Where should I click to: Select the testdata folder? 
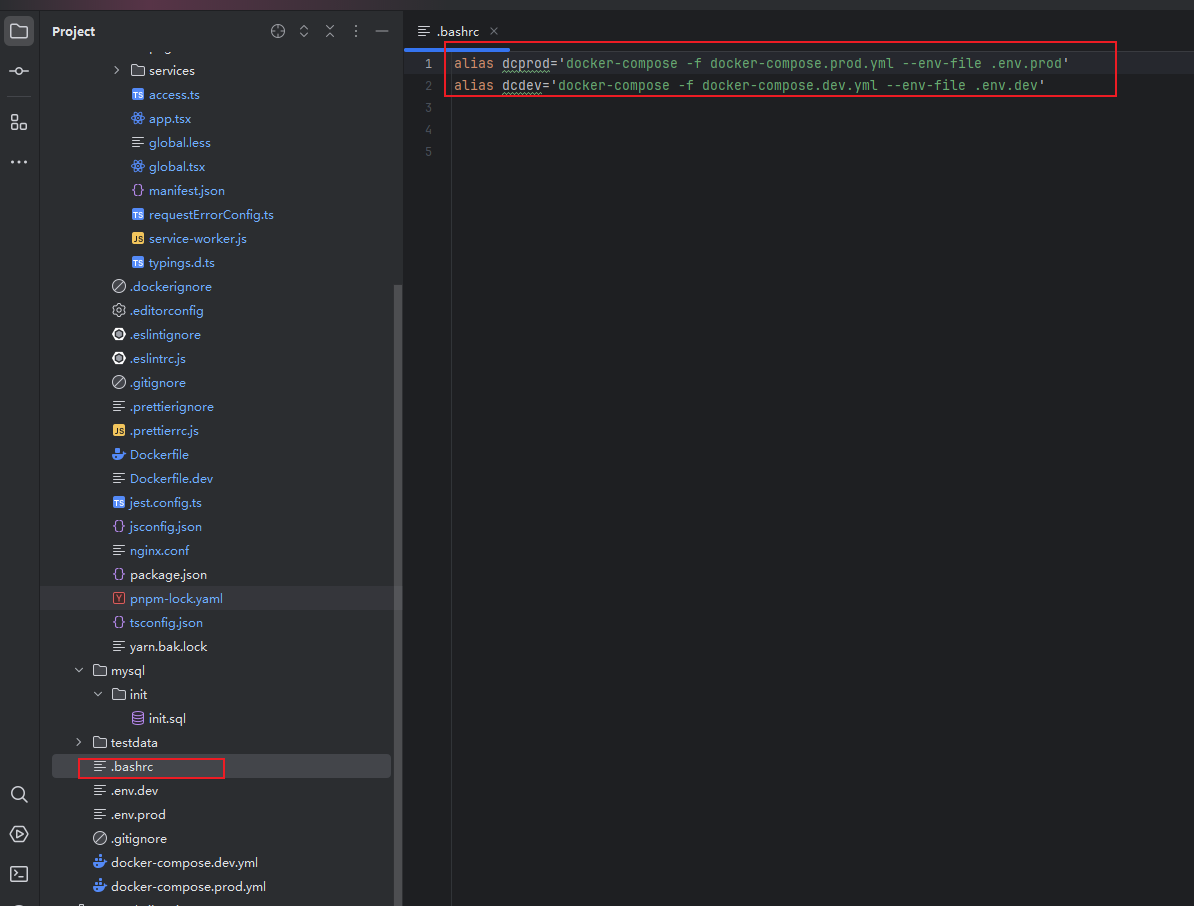coord(134,742)
